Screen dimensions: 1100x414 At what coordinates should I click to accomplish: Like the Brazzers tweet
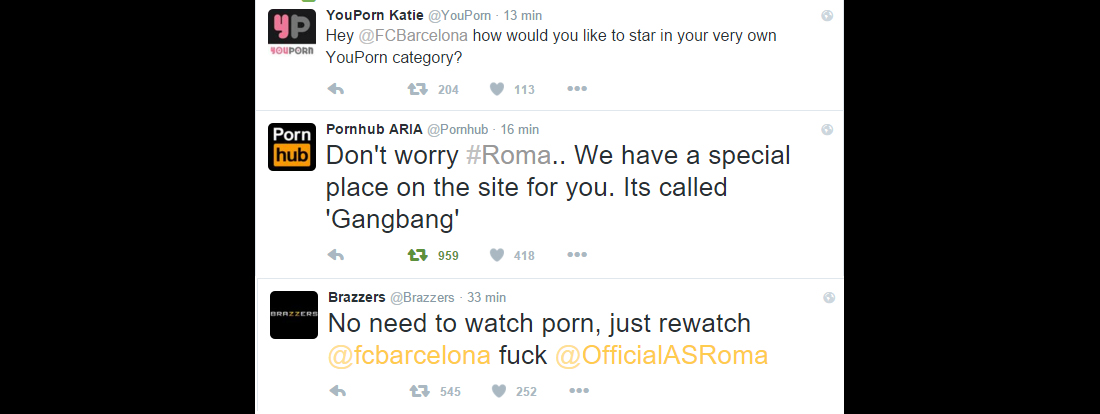[x=497, y=391]
